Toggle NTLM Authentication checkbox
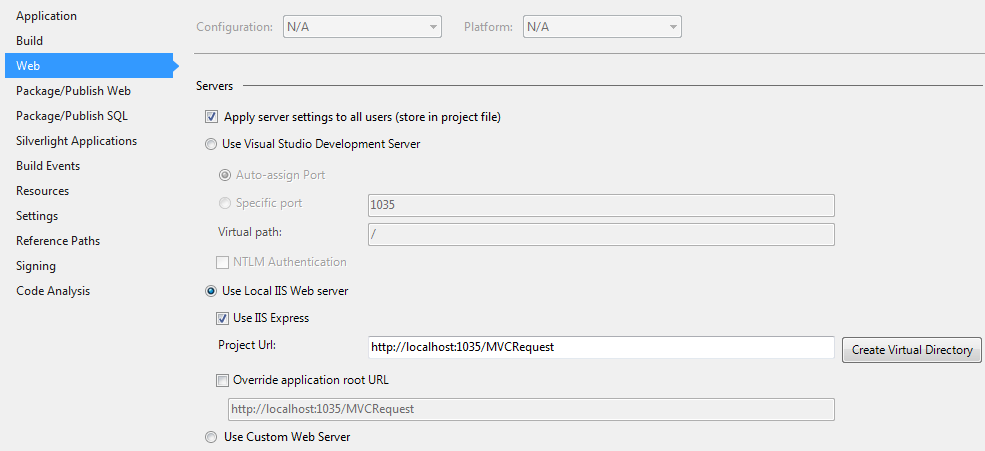This screenshot has height=451, width=985. [222, 262]
